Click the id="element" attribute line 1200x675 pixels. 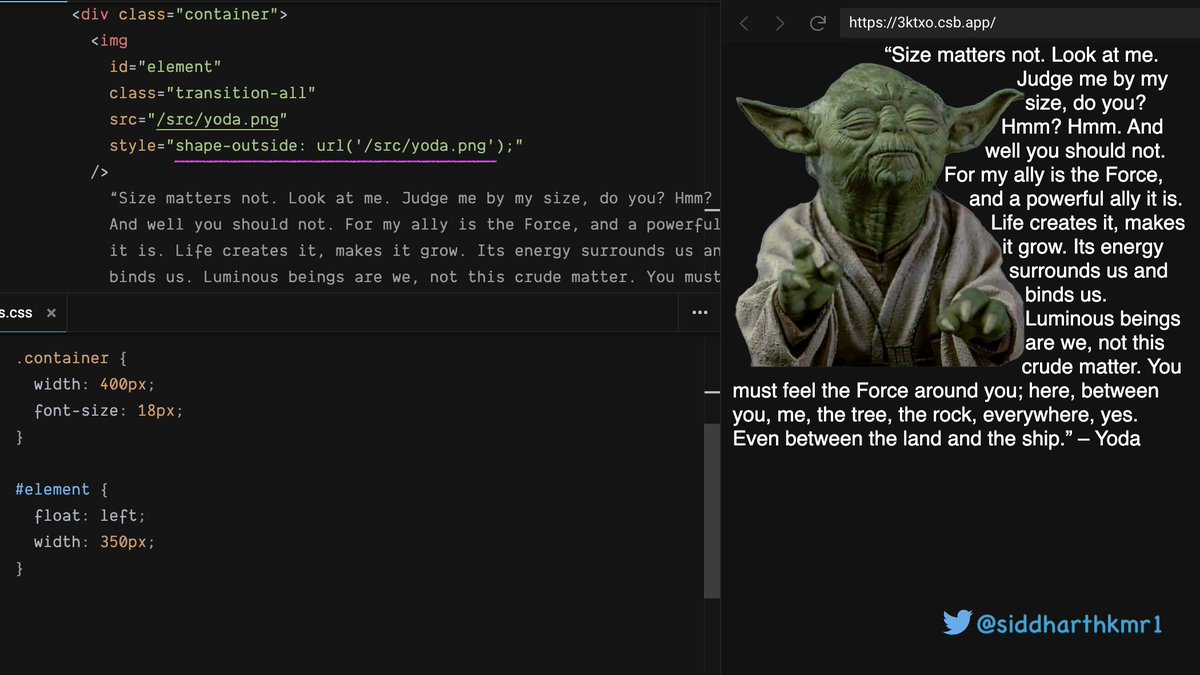[165, 67]
